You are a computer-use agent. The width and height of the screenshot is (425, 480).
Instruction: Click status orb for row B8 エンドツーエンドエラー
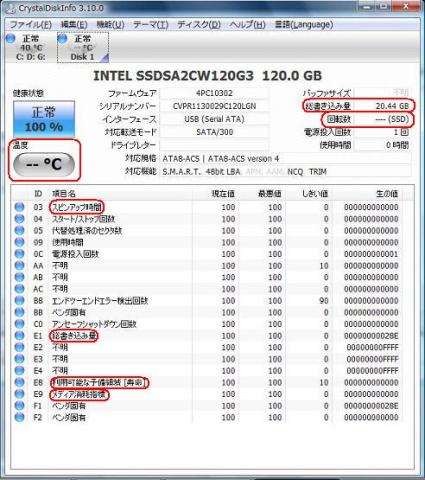click(20, 300)
